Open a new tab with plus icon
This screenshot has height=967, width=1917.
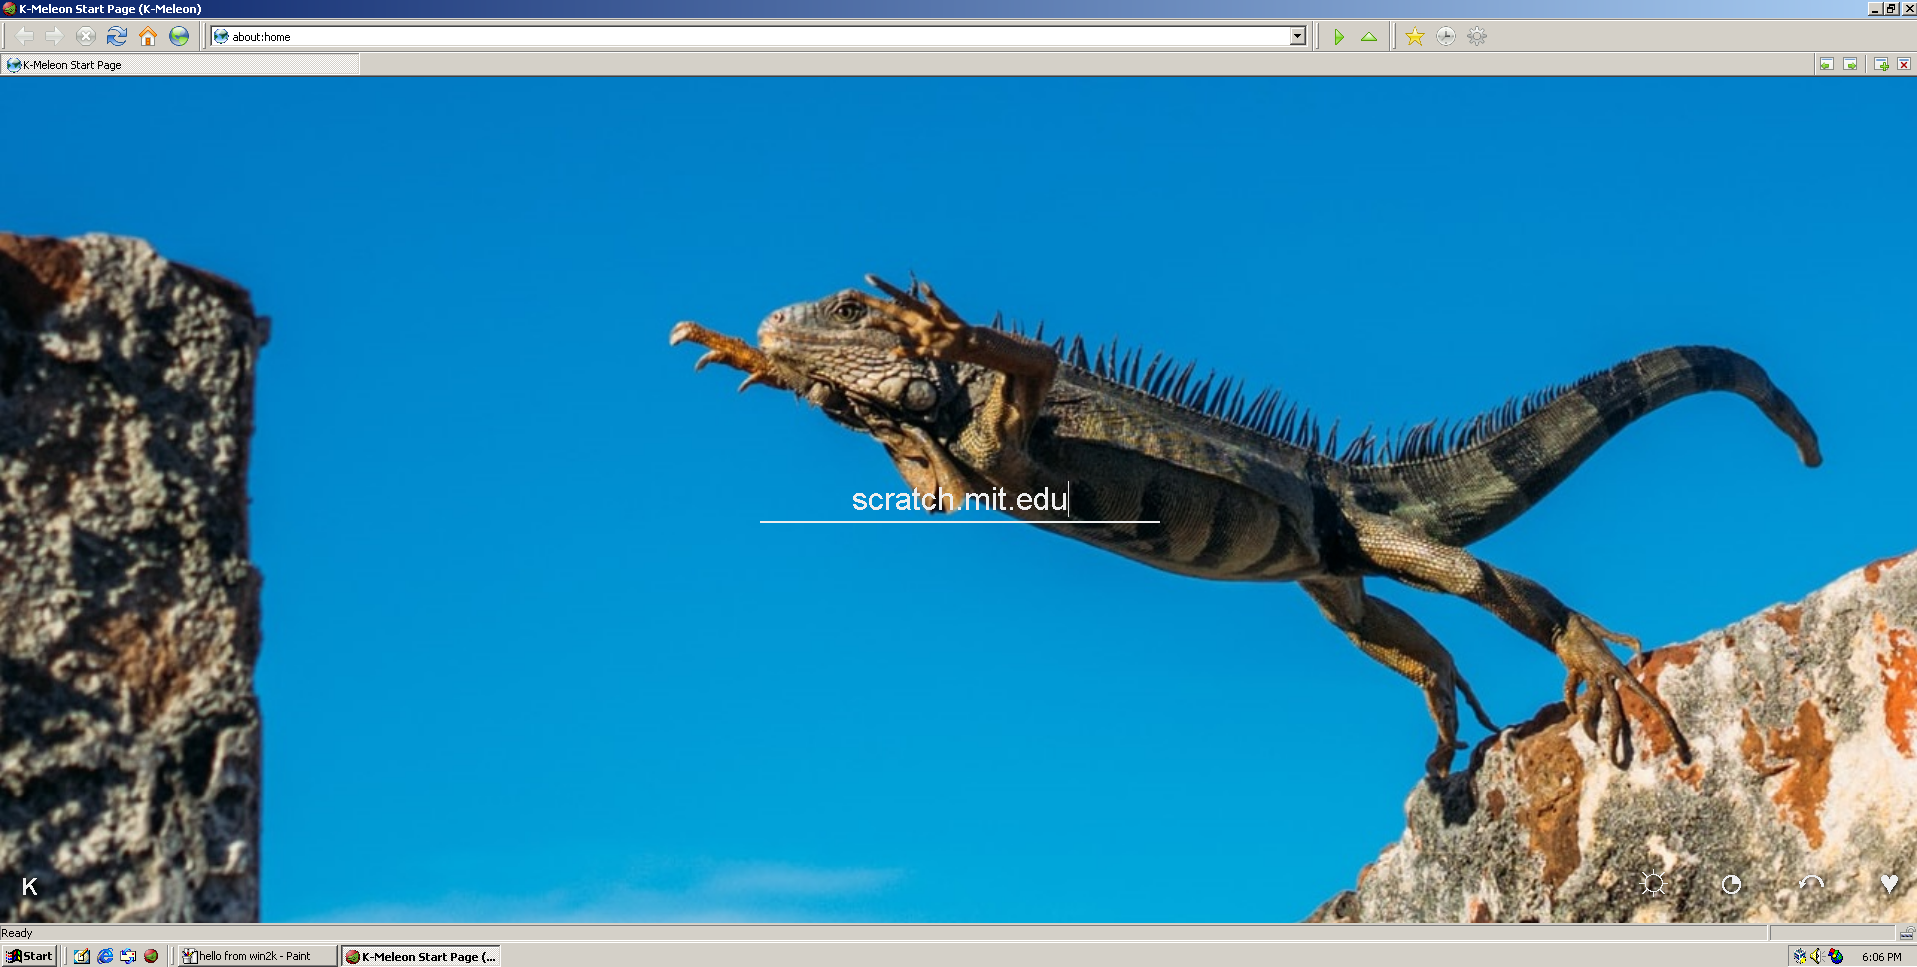(1880, 64)
